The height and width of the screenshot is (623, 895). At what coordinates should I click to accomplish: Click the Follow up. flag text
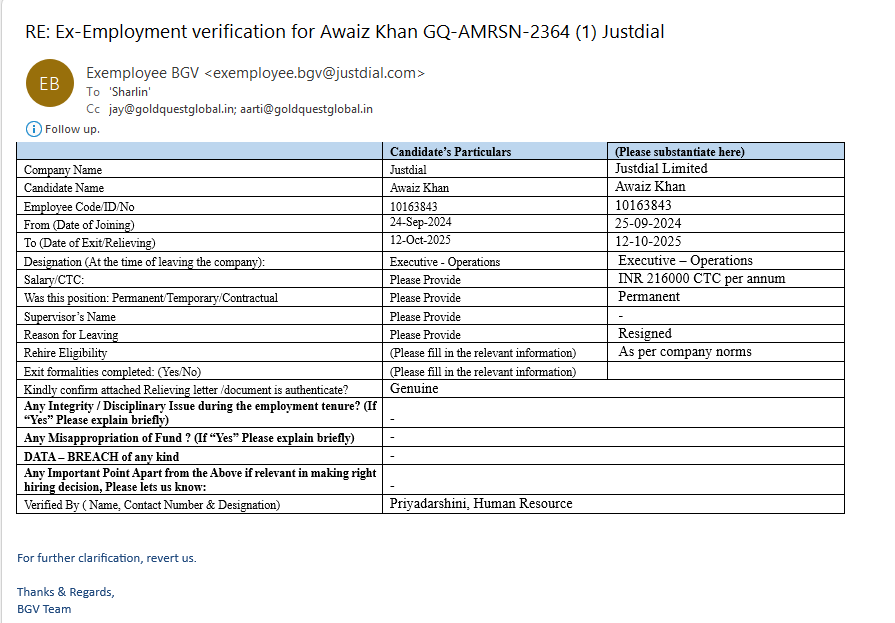(72, 129)
